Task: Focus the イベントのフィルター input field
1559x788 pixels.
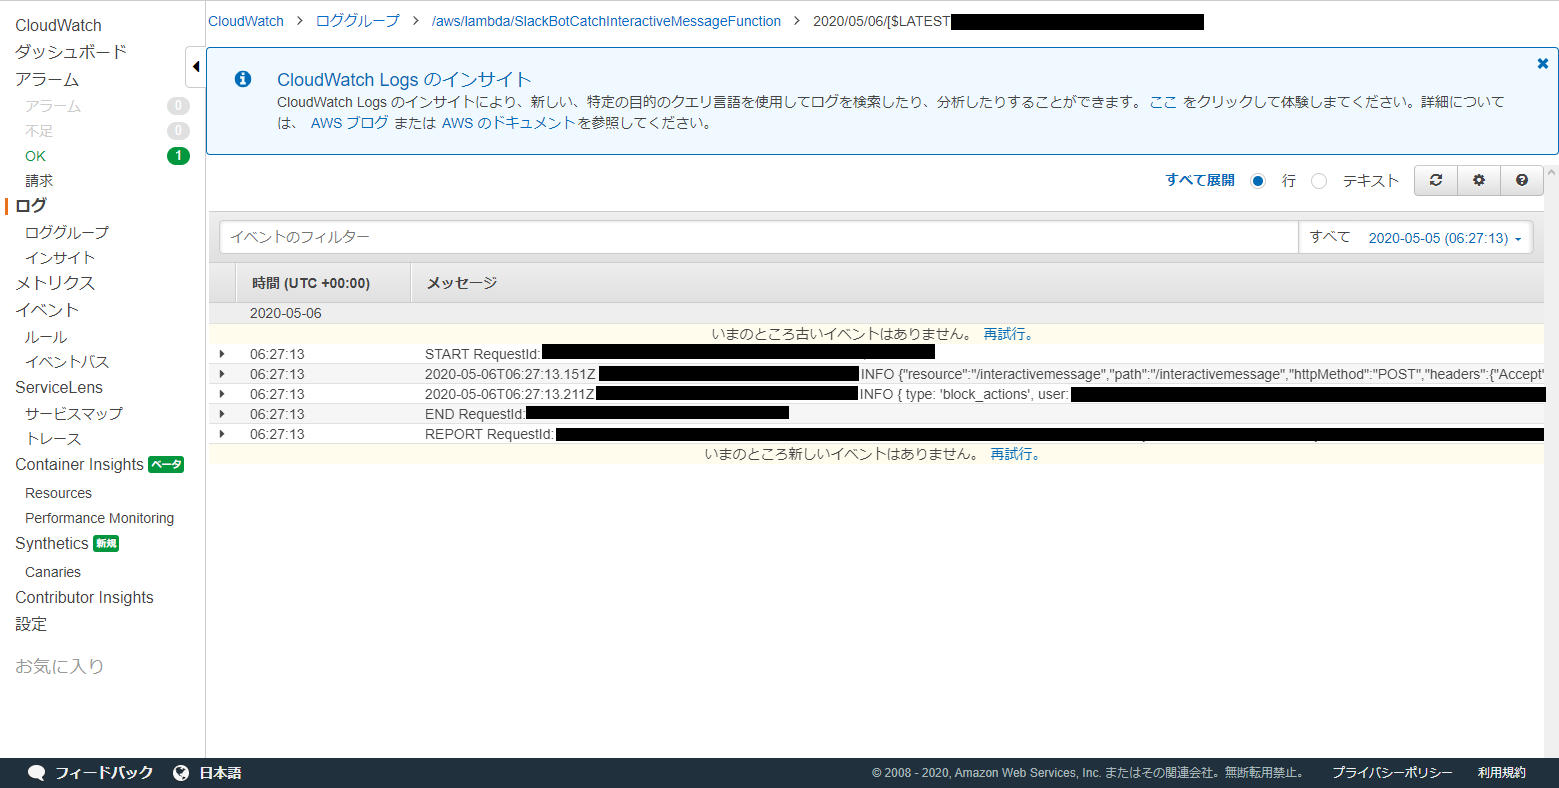Action: point(758,237)
